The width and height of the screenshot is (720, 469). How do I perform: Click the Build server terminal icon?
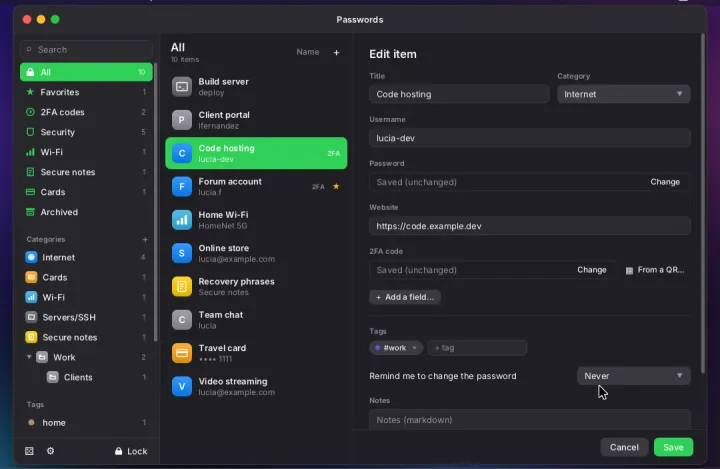[182, 87]
